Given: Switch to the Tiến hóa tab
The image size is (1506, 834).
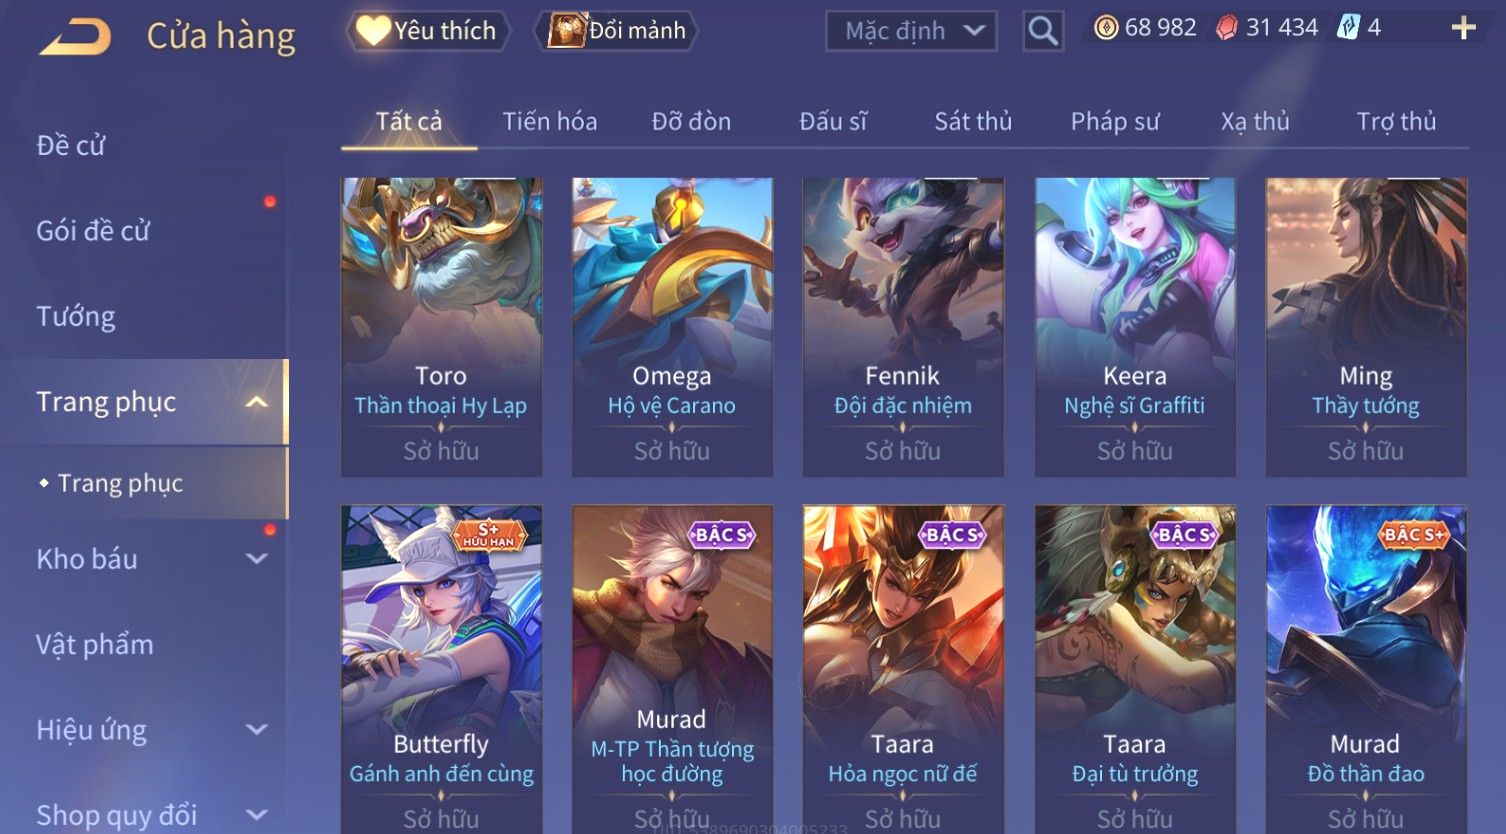Looking at the screenshot, I should pos(550,121).
